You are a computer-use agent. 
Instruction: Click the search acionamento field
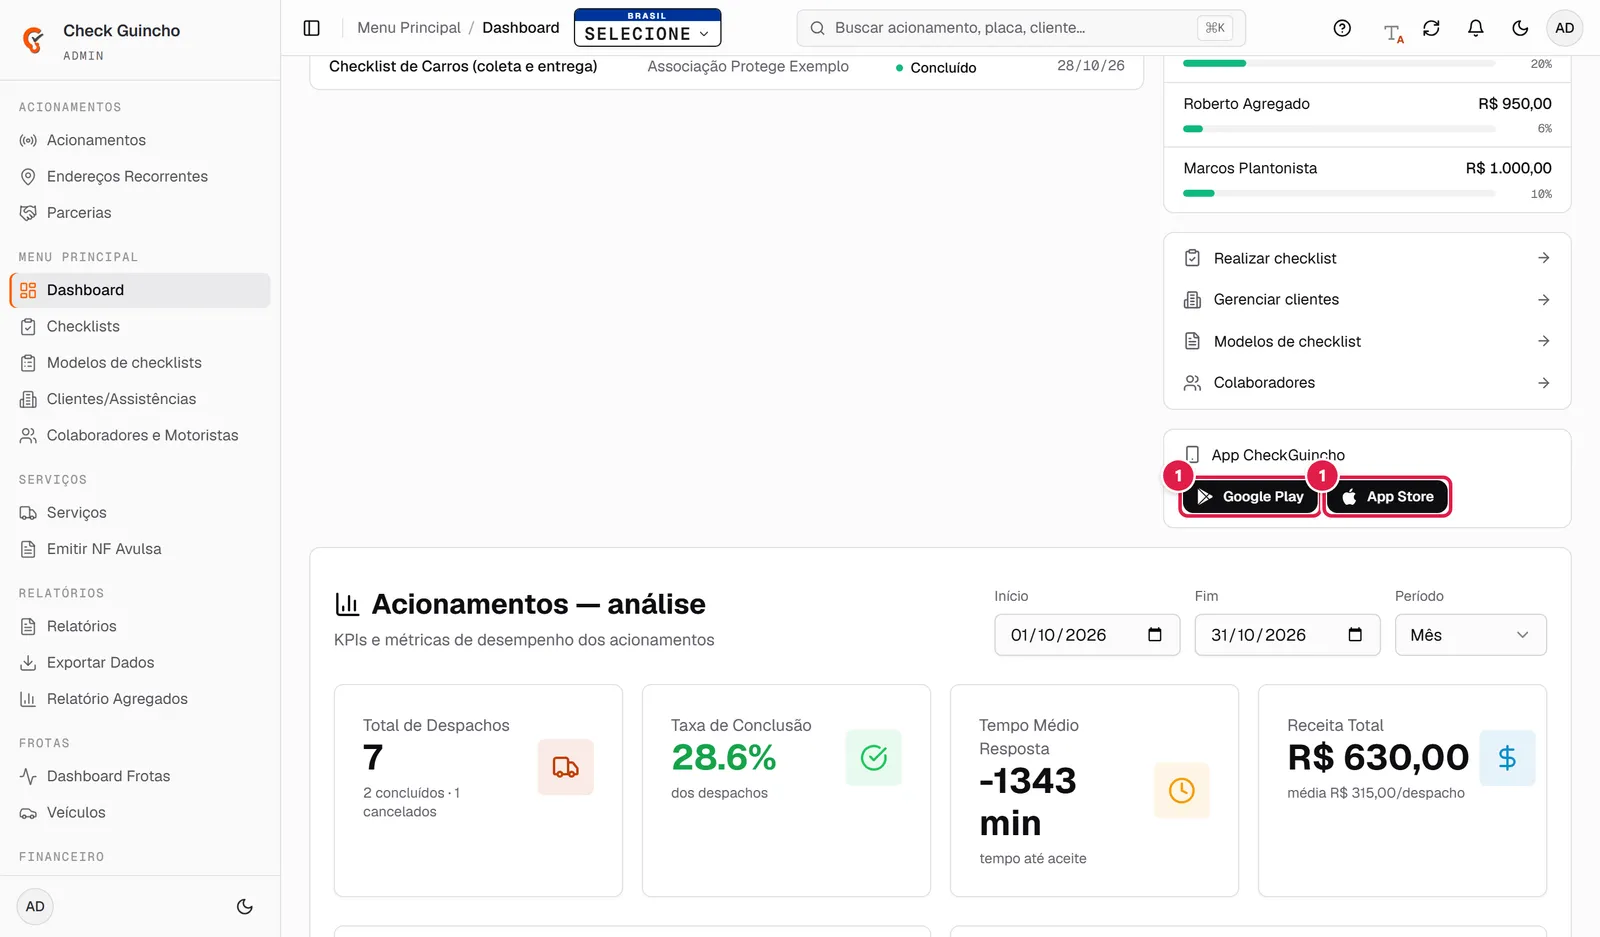click(1021, 28)
